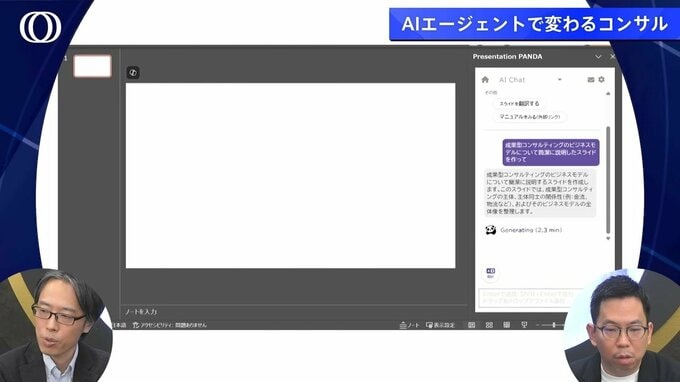Viewport: 680px width, 382px height.
Task: Switch to Reading view icon
Action: pyautogui.click(x=507, y=325)
